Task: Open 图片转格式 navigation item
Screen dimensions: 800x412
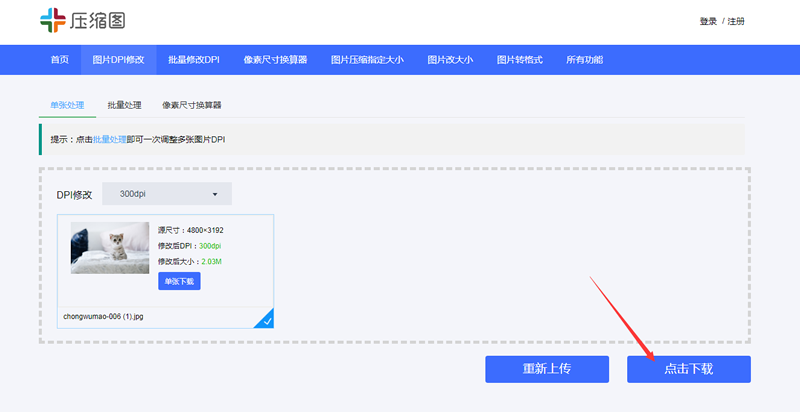Action: point(519,60)
